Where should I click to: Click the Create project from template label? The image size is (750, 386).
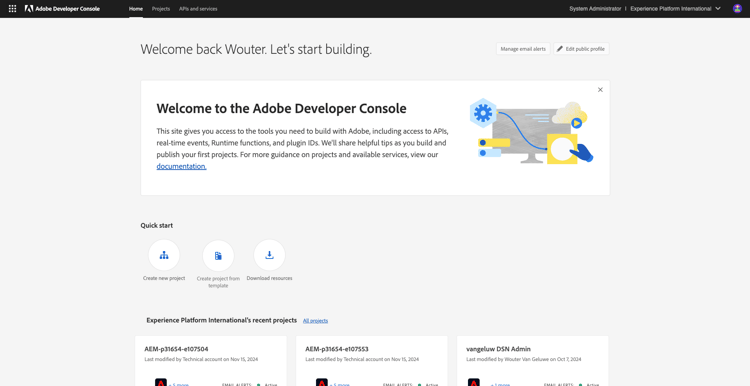[218, 282]
